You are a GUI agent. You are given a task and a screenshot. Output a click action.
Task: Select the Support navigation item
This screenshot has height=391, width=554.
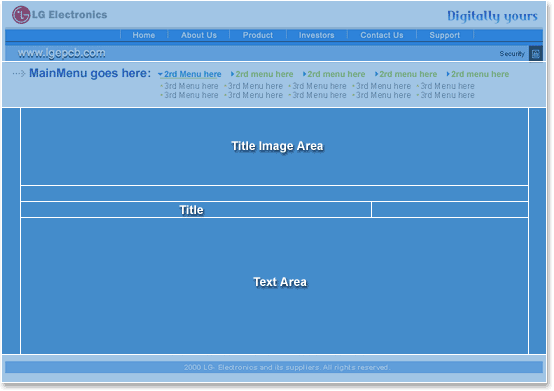[x=444, y=35]
